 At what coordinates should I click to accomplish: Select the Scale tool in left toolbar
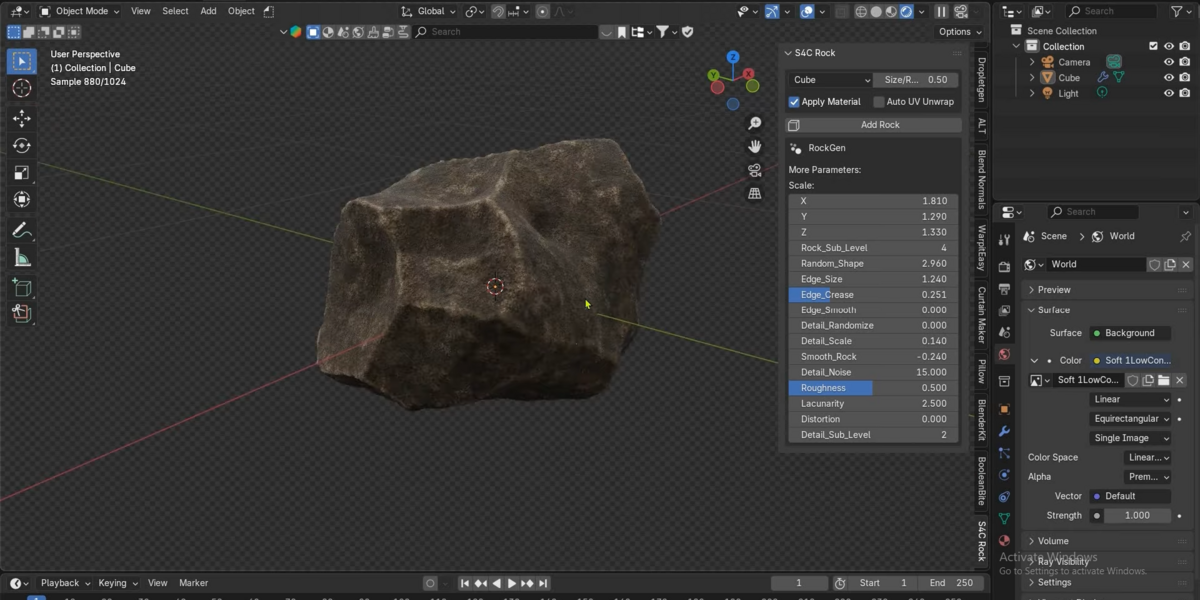click(21, 173)
